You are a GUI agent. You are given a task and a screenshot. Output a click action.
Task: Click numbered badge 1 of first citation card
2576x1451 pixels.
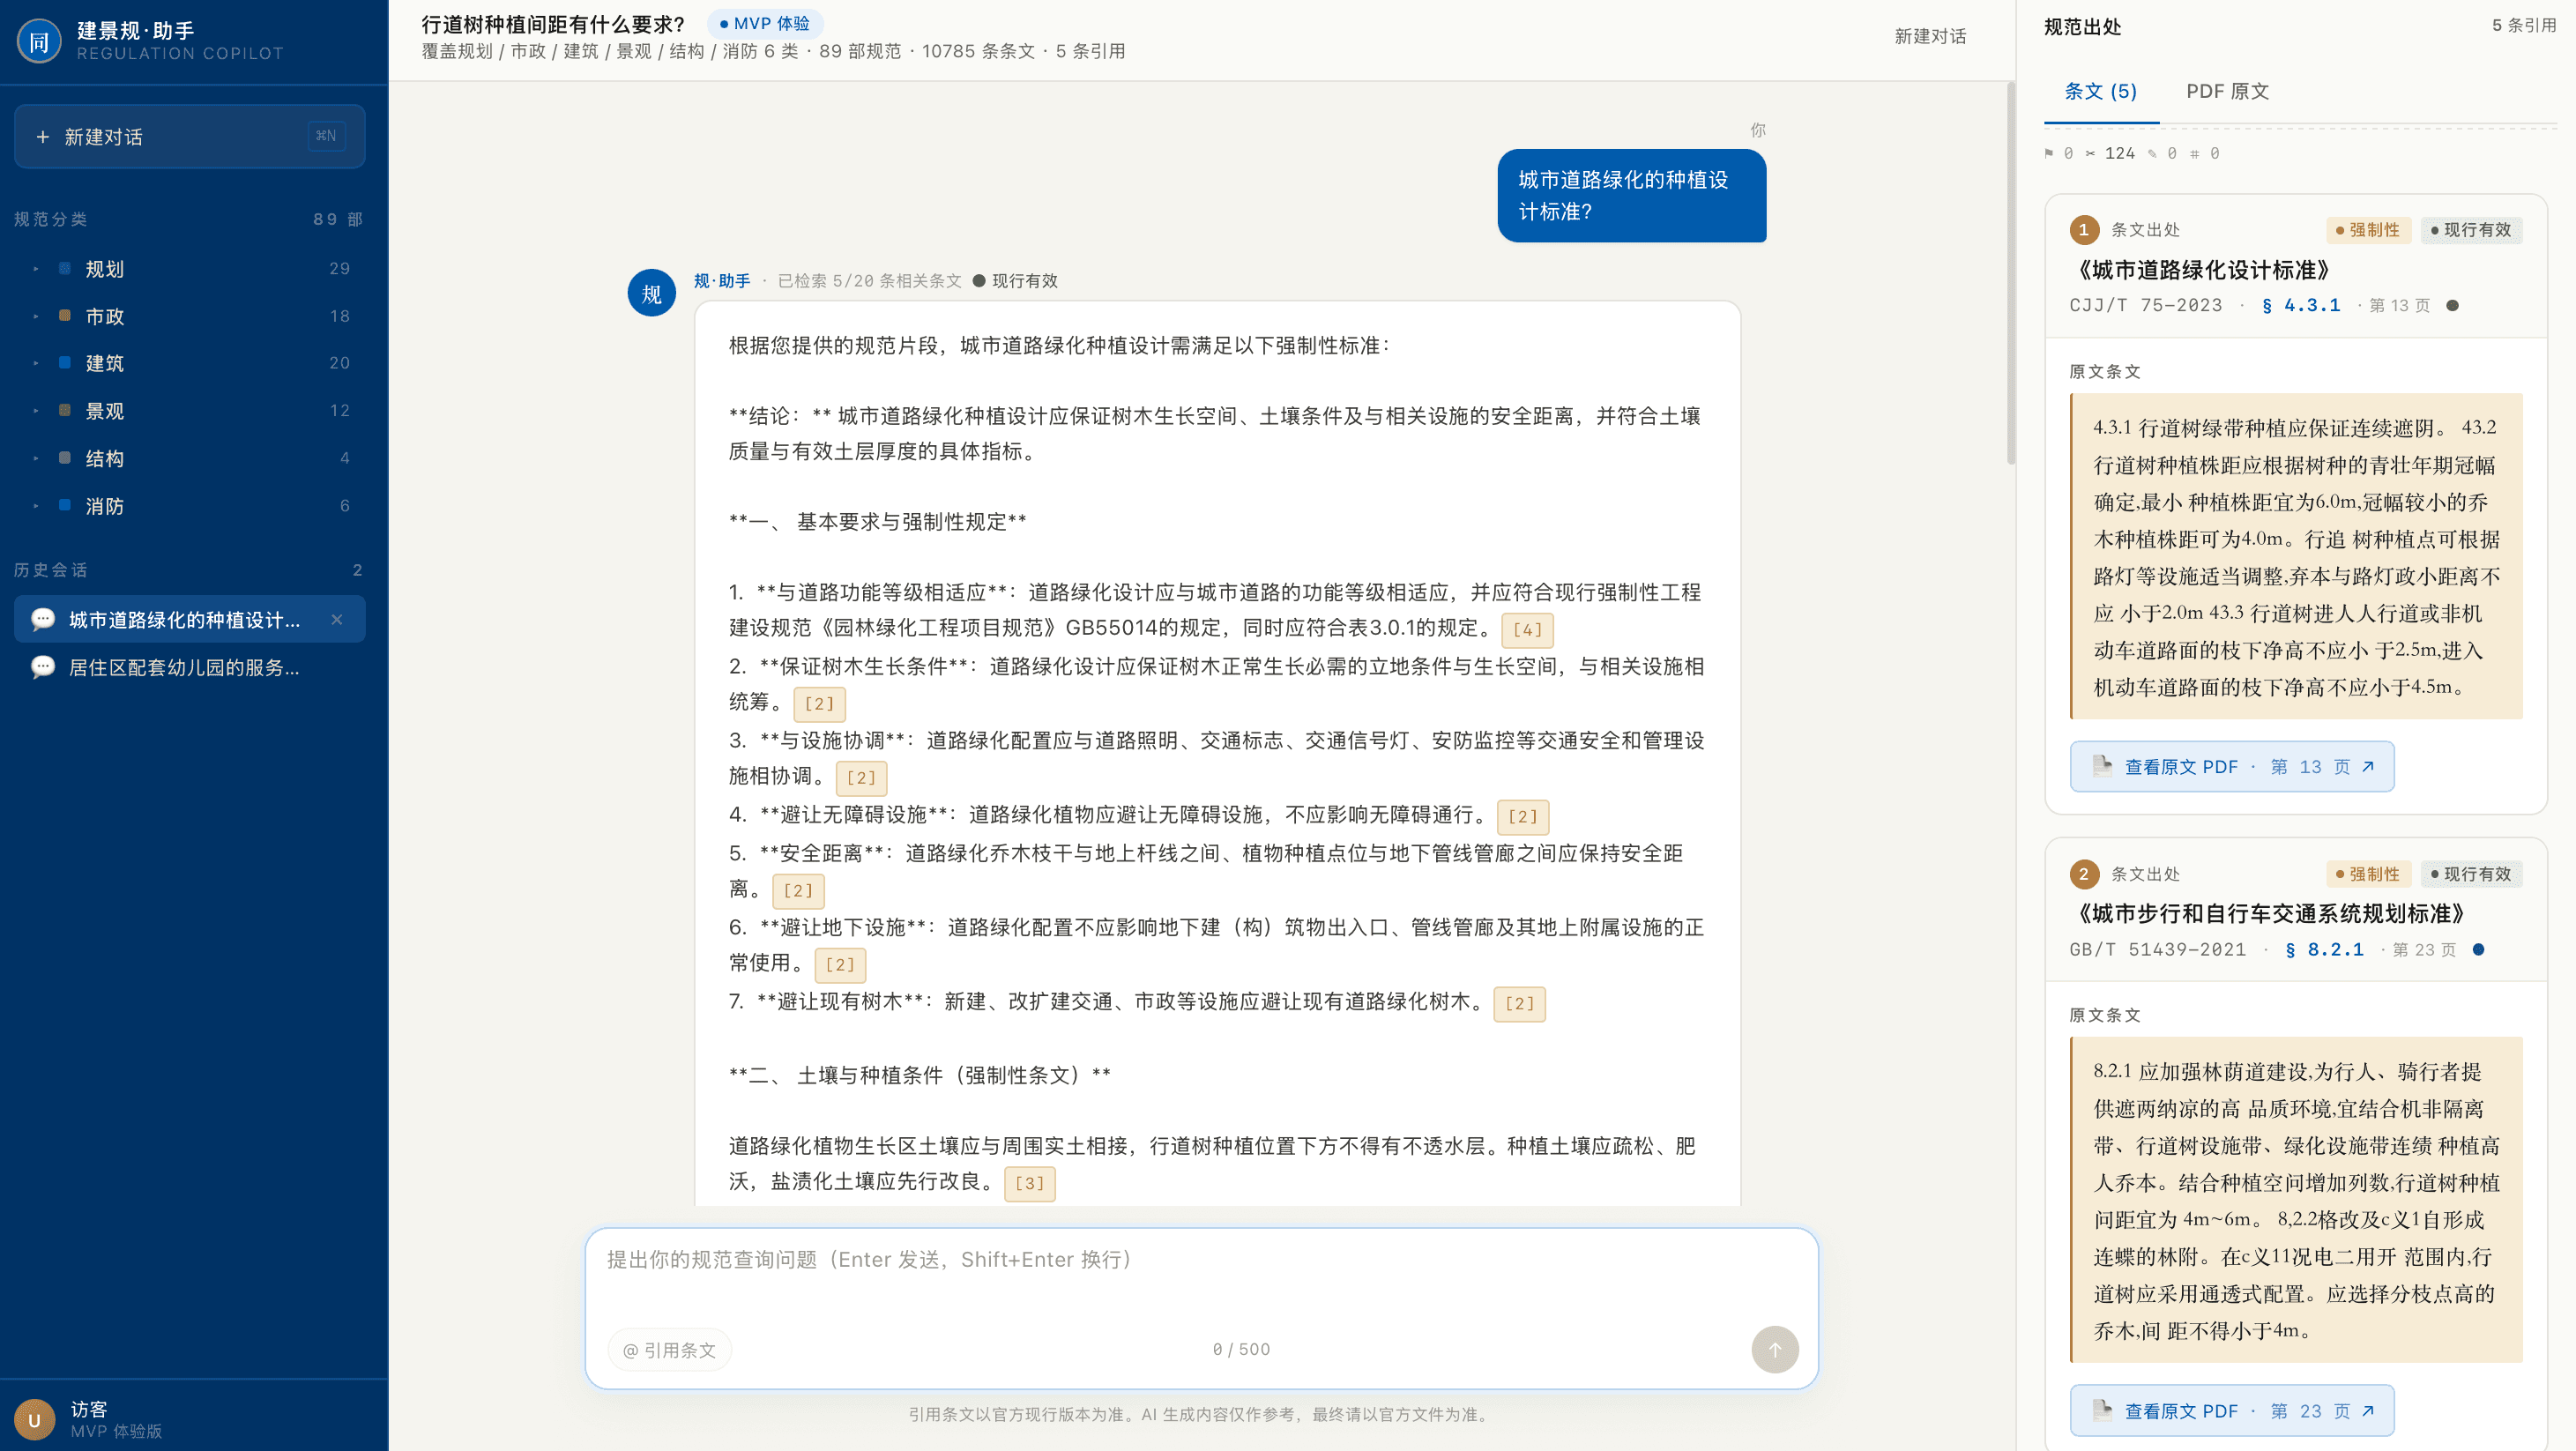click(x=2083, y=230)
